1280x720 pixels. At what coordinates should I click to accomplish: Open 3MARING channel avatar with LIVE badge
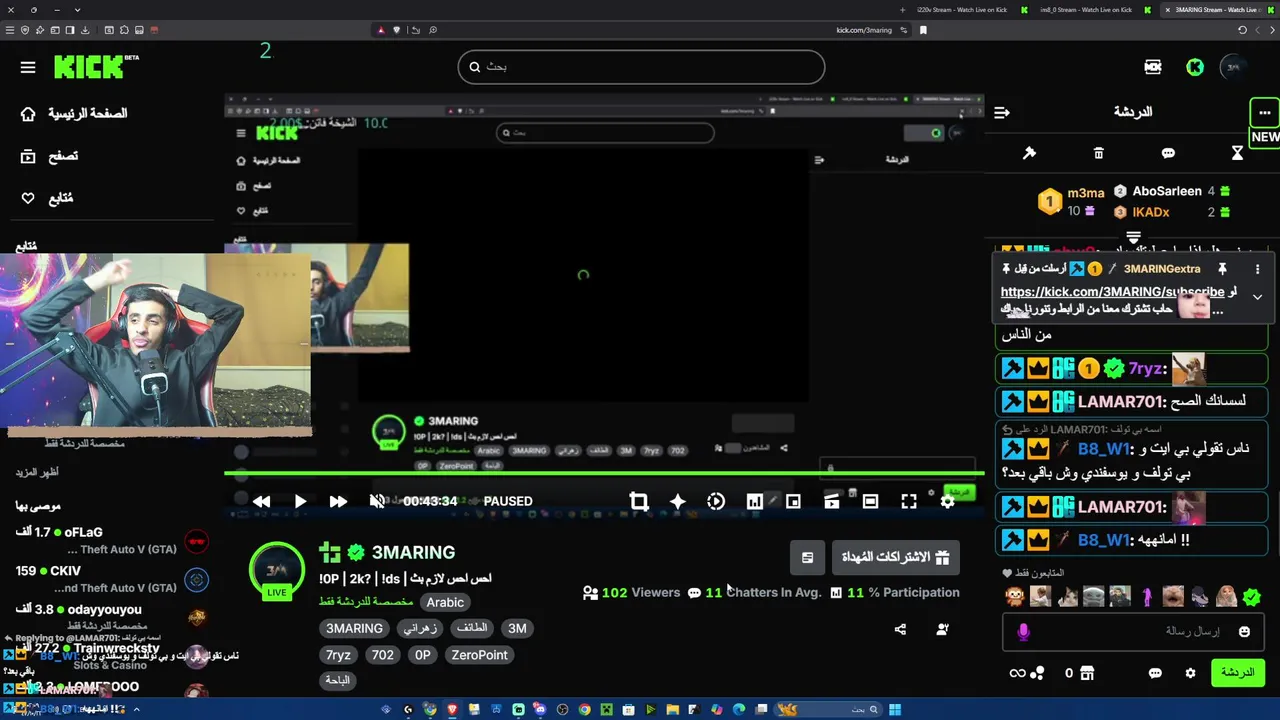(277, 572)
